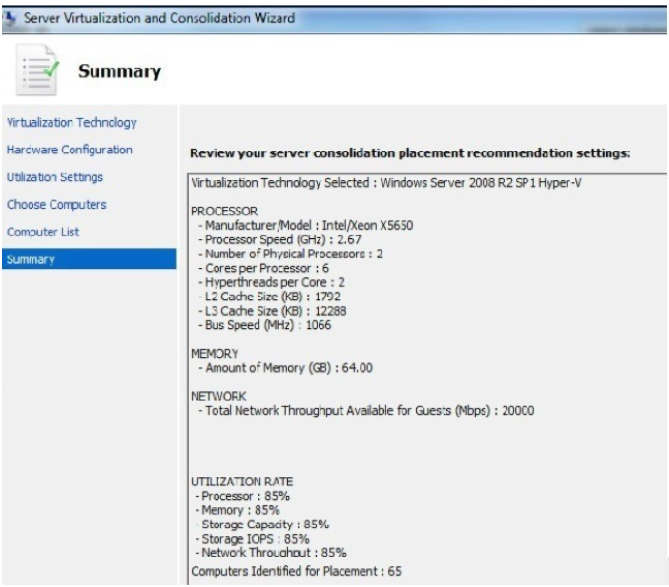This screenshot has width=669, height=587.
Task: Click the Storage IOPS : 85% line
Action: pos(253,539)
